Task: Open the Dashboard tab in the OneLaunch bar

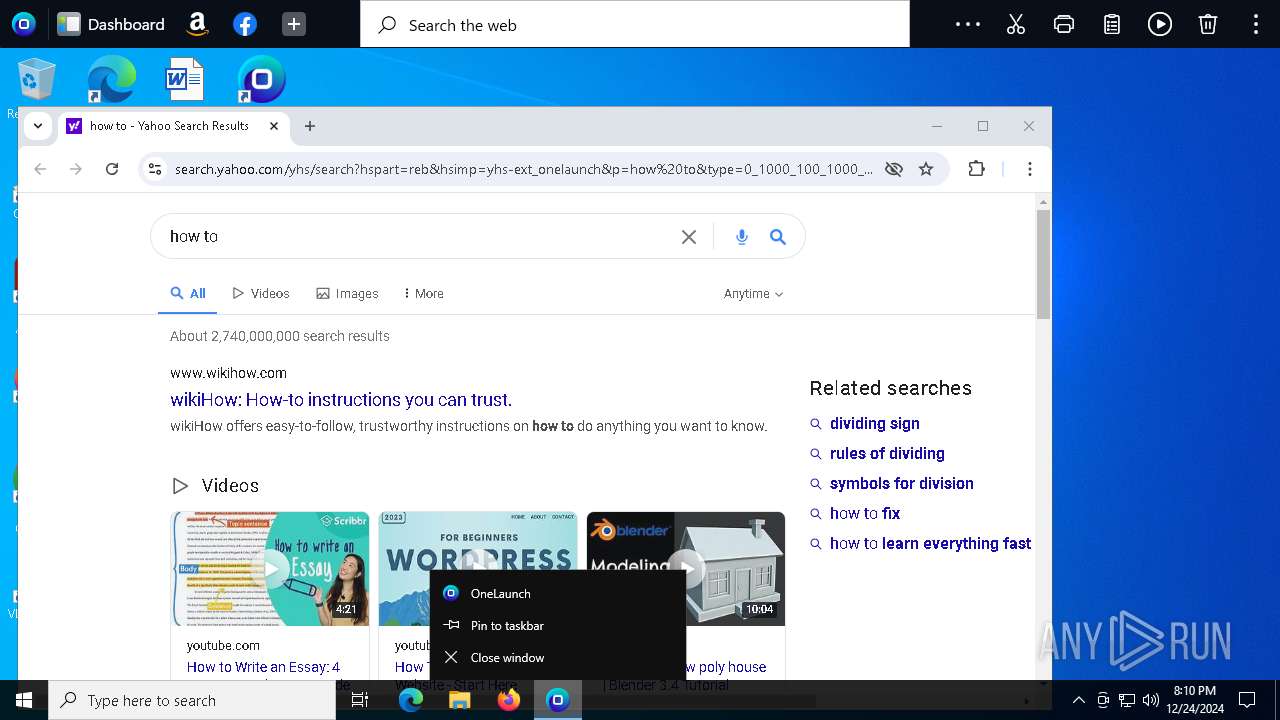Action: pos(111,24)
